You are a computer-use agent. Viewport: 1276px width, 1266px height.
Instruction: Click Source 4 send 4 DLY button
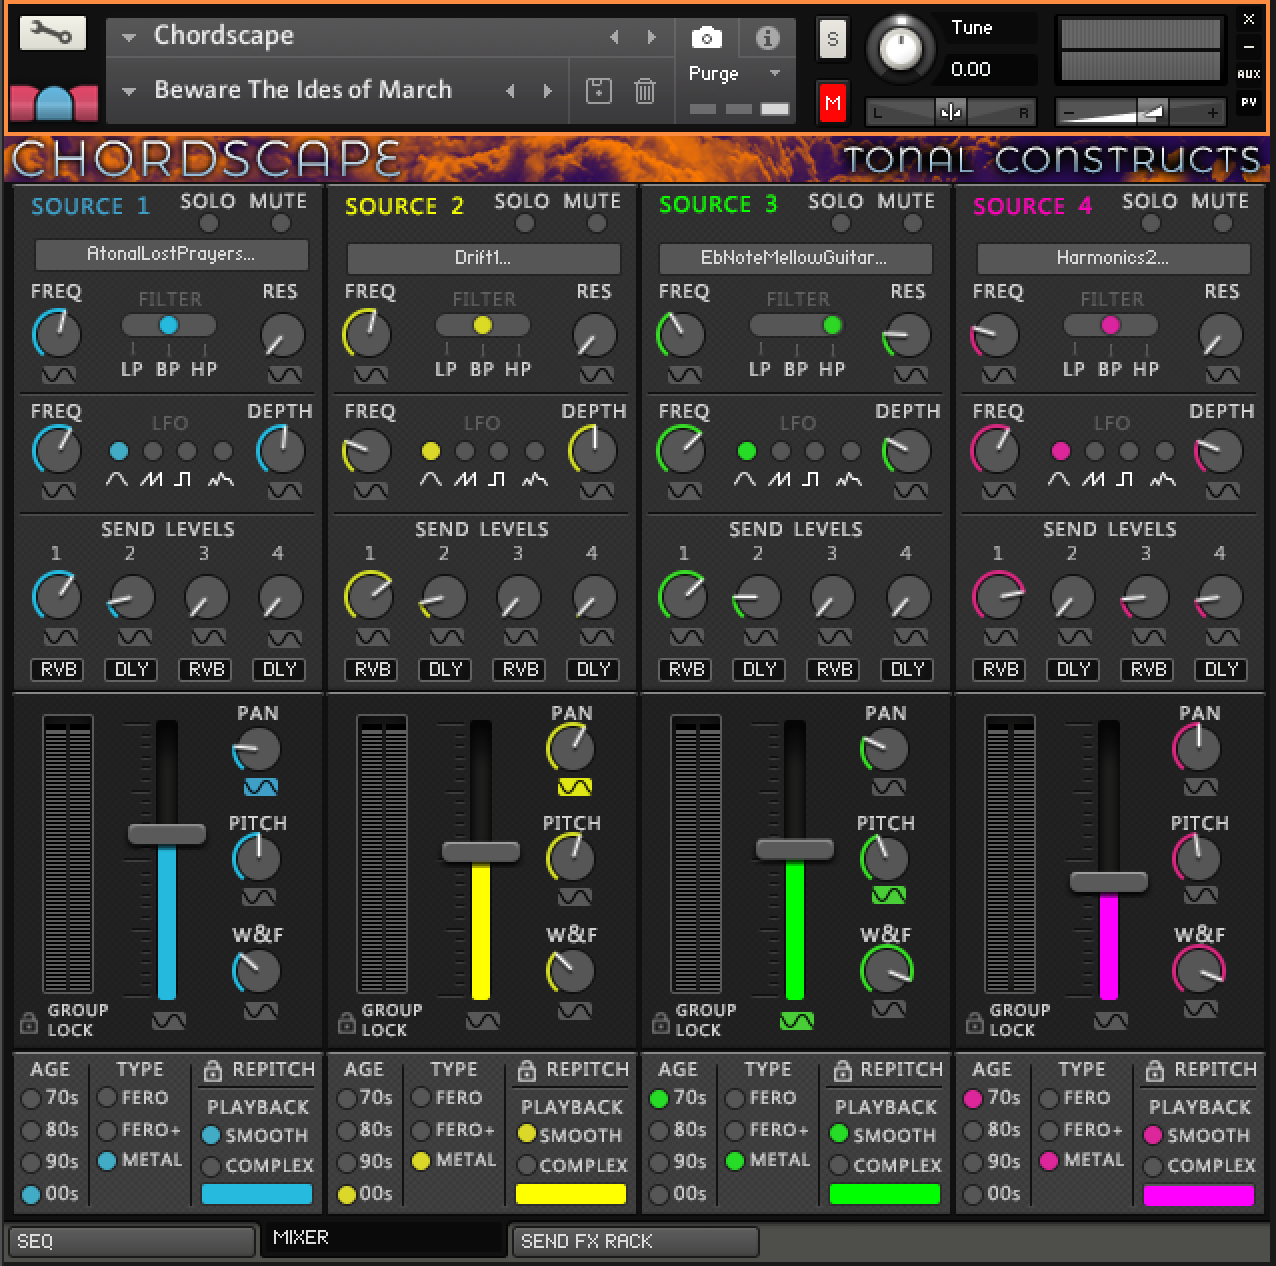click(x=1222, y=669)
